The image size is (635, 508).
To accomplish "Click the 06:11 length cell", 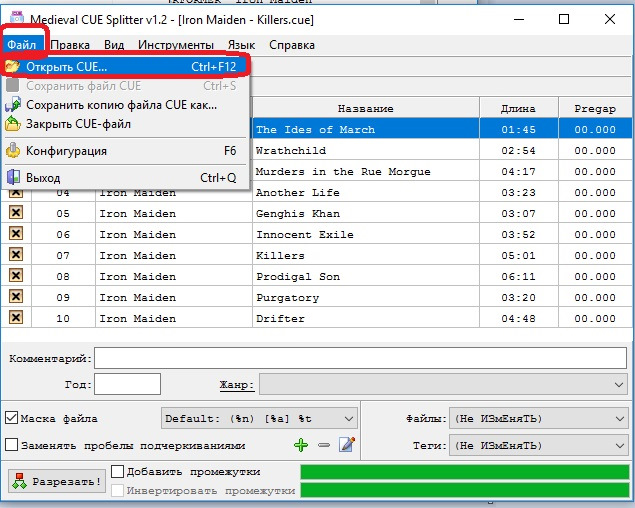I will [x=518, y=277].
